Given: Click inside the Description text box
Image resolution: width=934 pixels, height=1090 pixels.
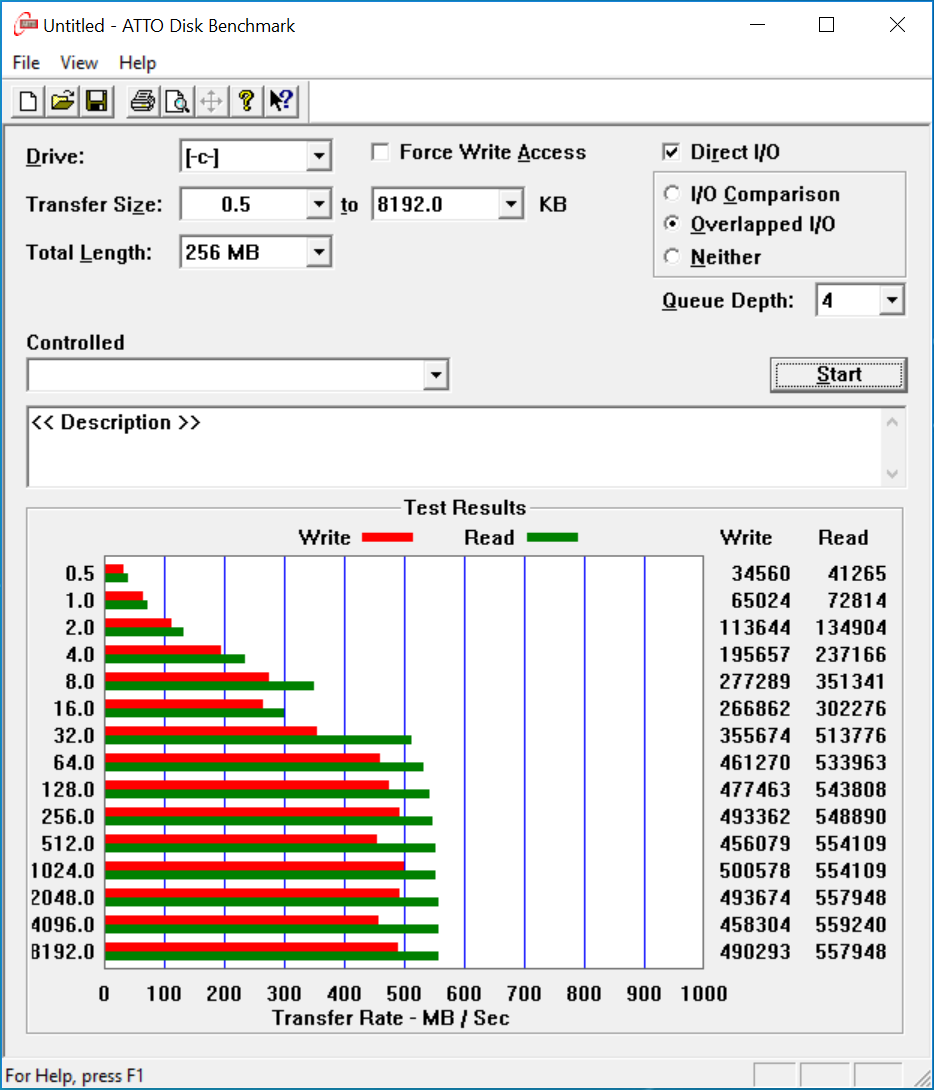Looking at the screenshot, I should point(455,447).
